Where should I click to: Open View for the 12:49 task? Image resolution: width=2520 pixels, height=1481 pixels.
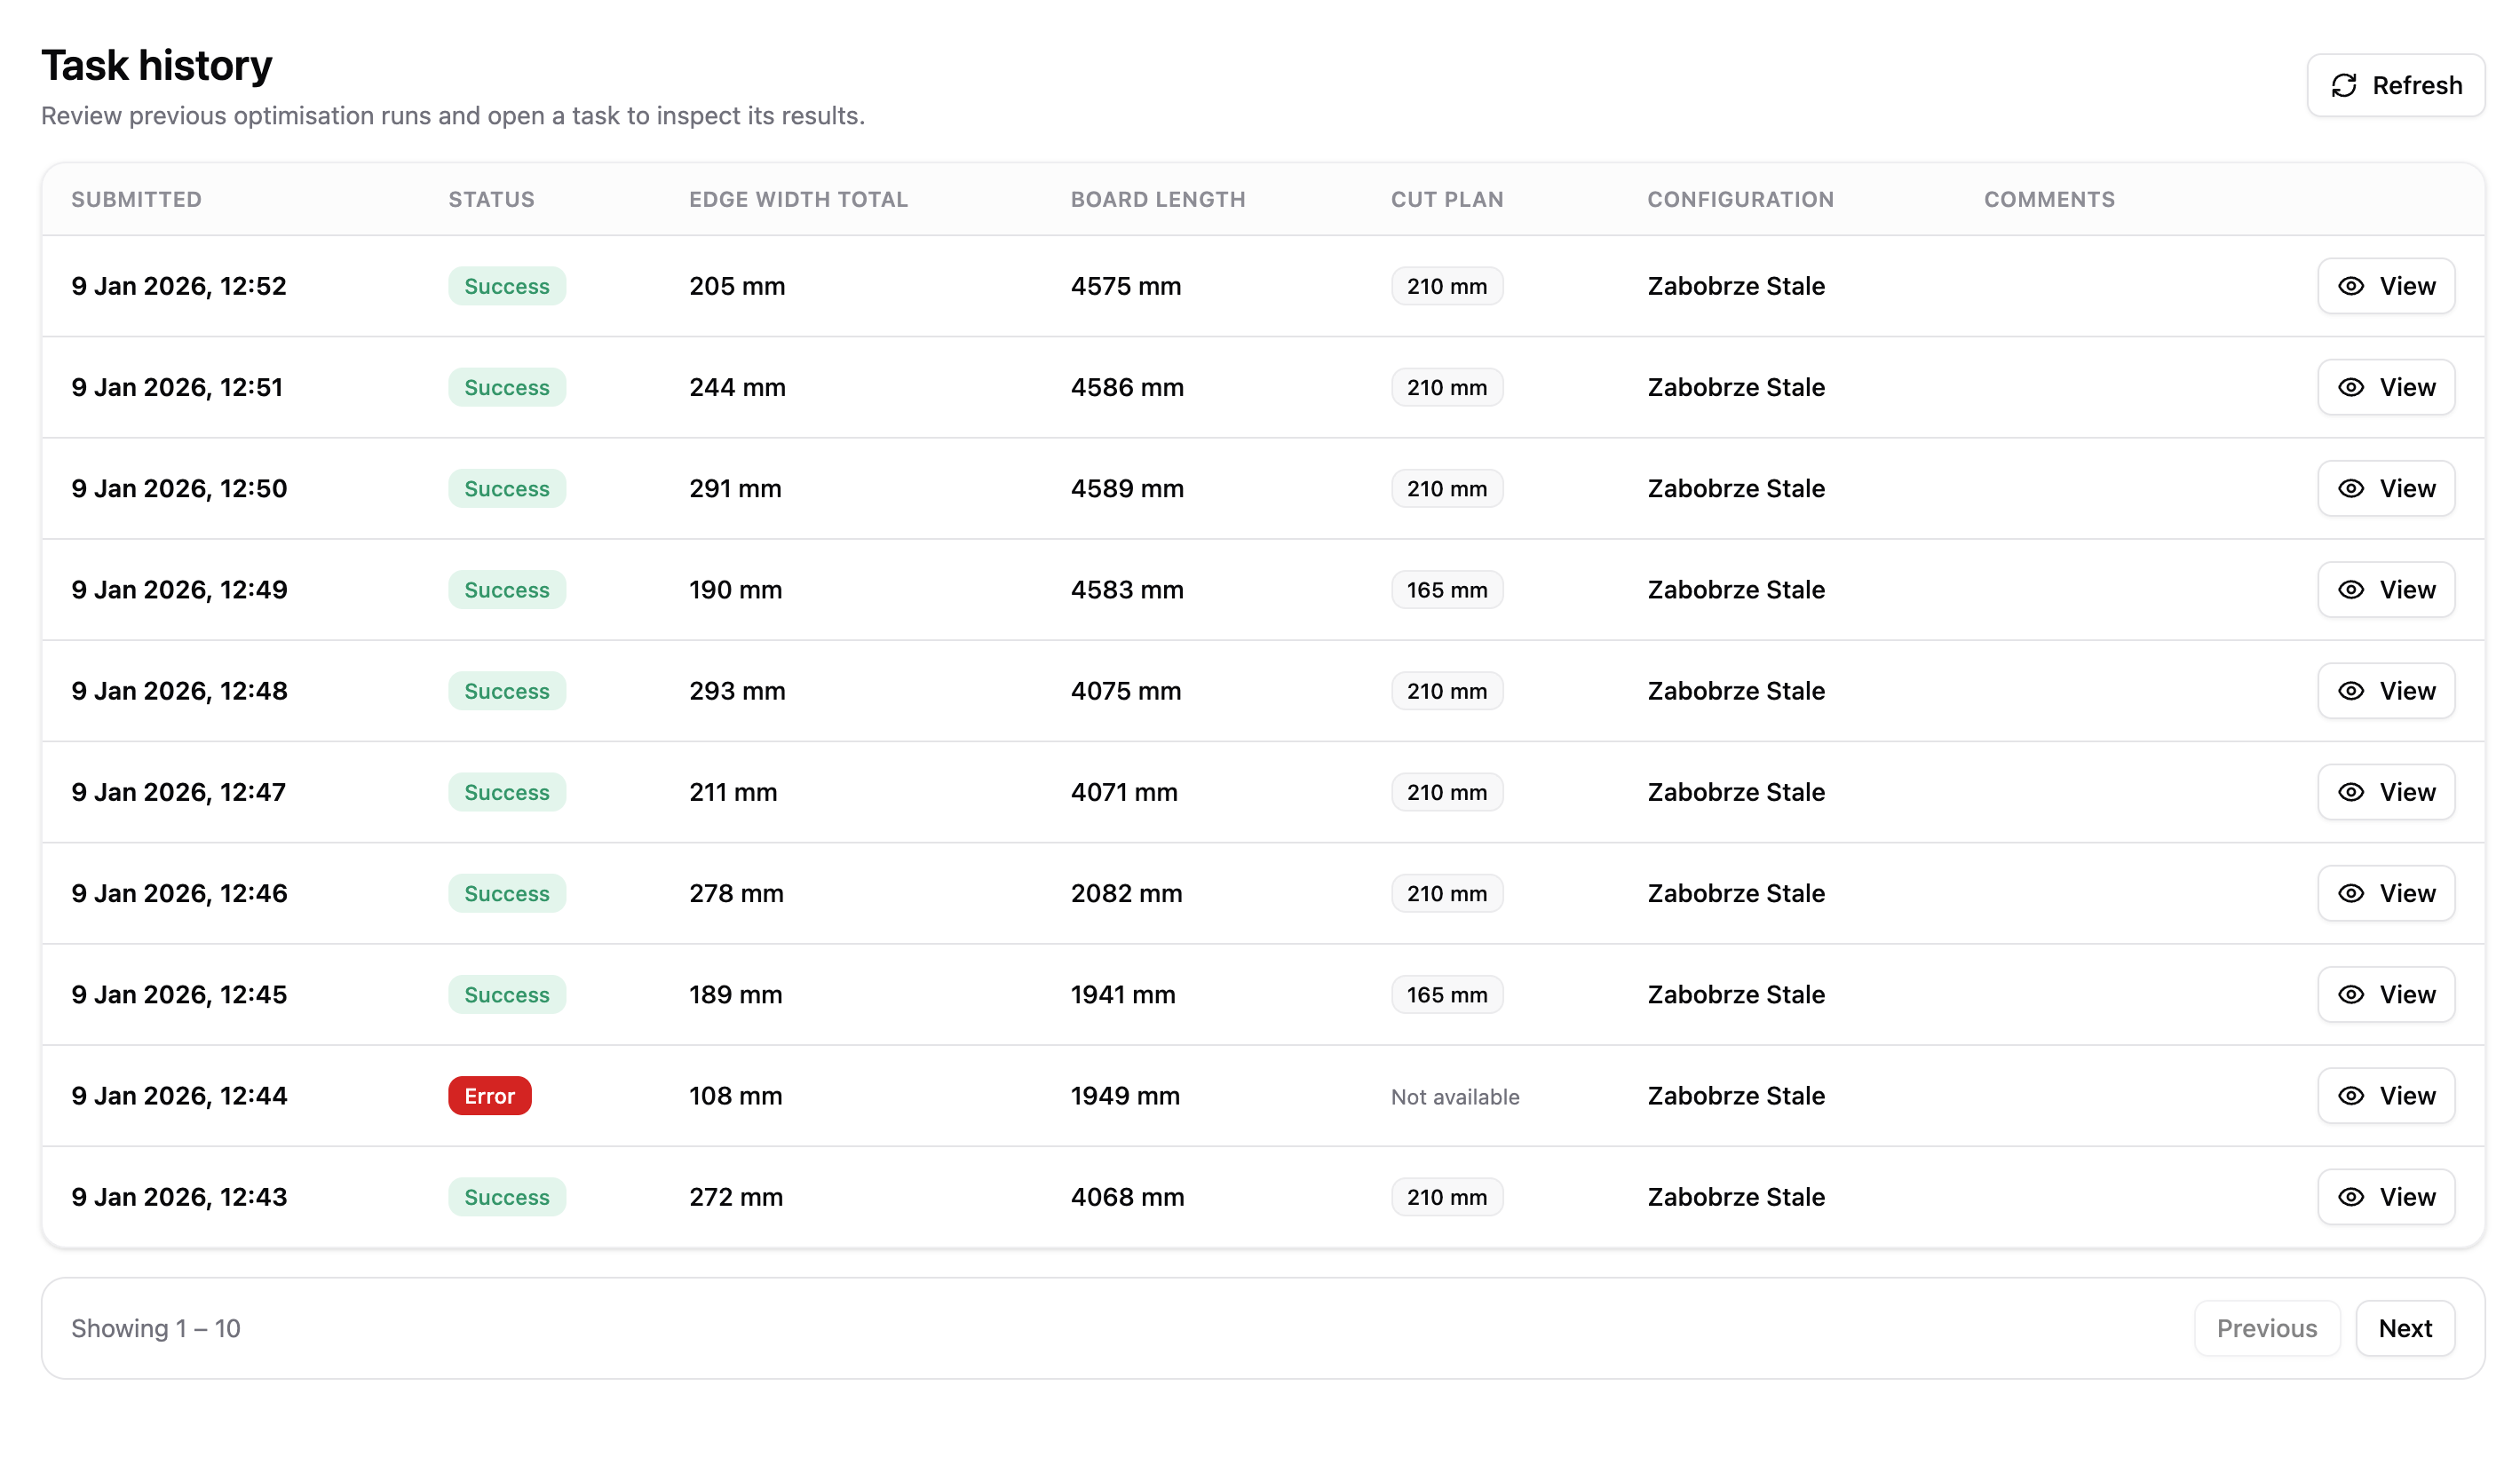[2386, 590]
